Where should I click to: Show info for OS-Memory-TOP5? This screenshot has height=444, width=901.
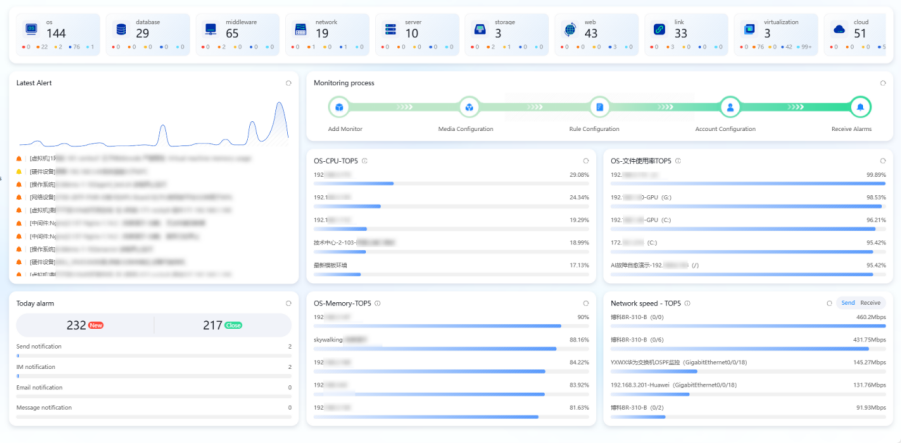[378, 302]
